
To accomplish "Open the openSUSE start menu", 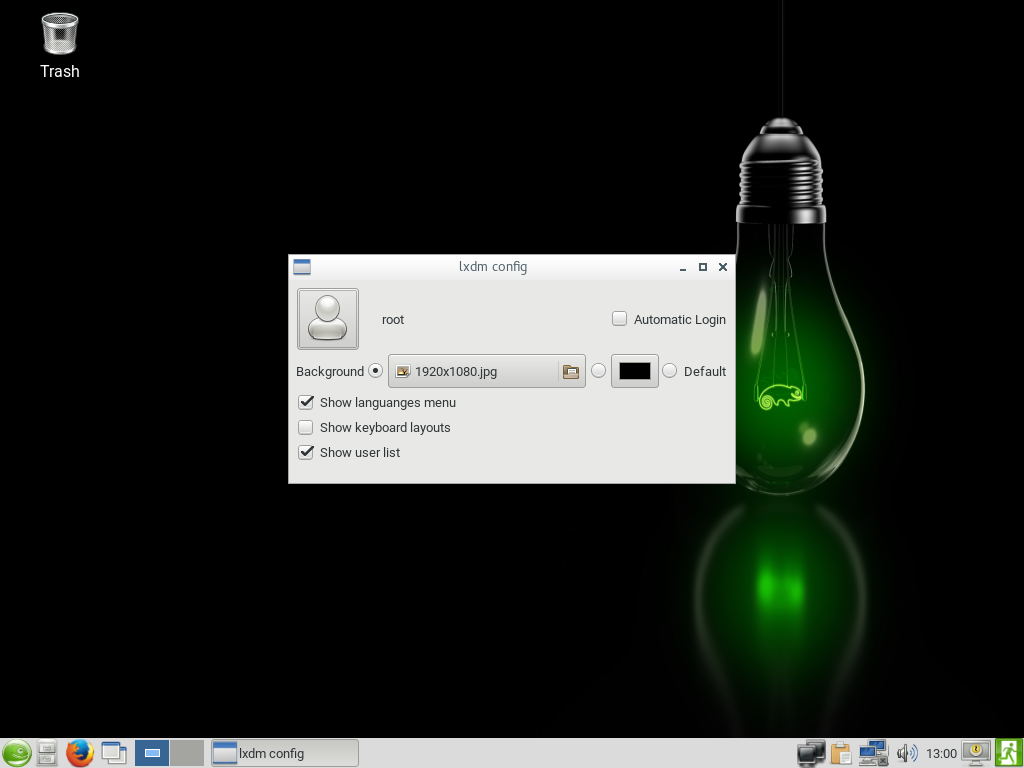I will 16,753.
